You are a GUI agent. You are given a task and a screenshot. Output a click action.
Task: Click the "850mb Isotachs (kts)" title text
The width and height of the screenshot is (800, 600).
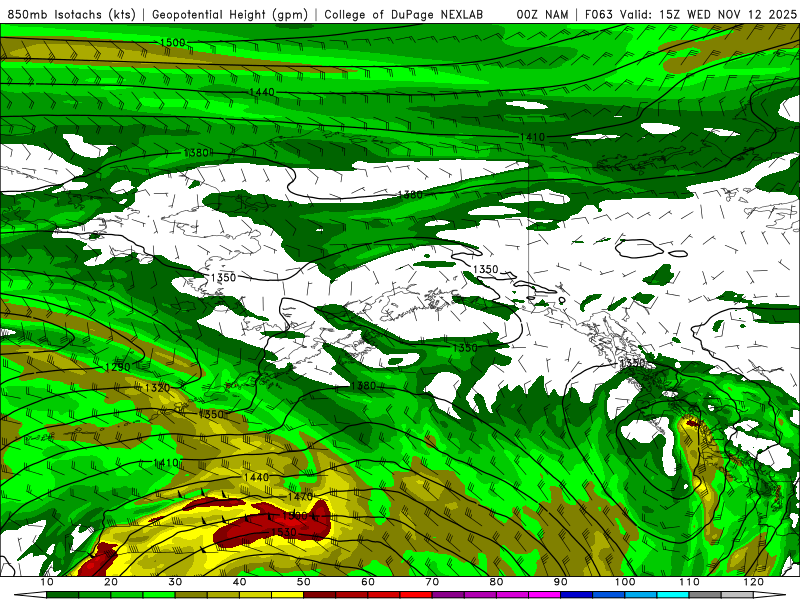click(72, 14)
